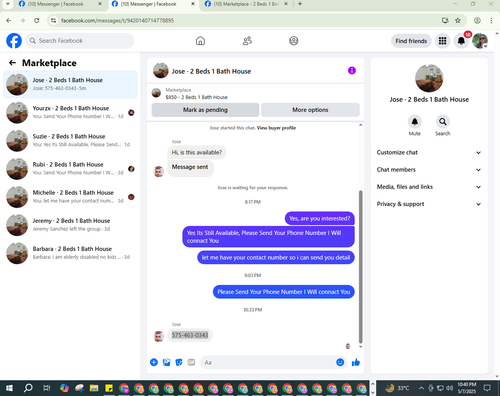Send a thumbs up like
This screenshot has height=396, width=500.
(x=356, y=362)
